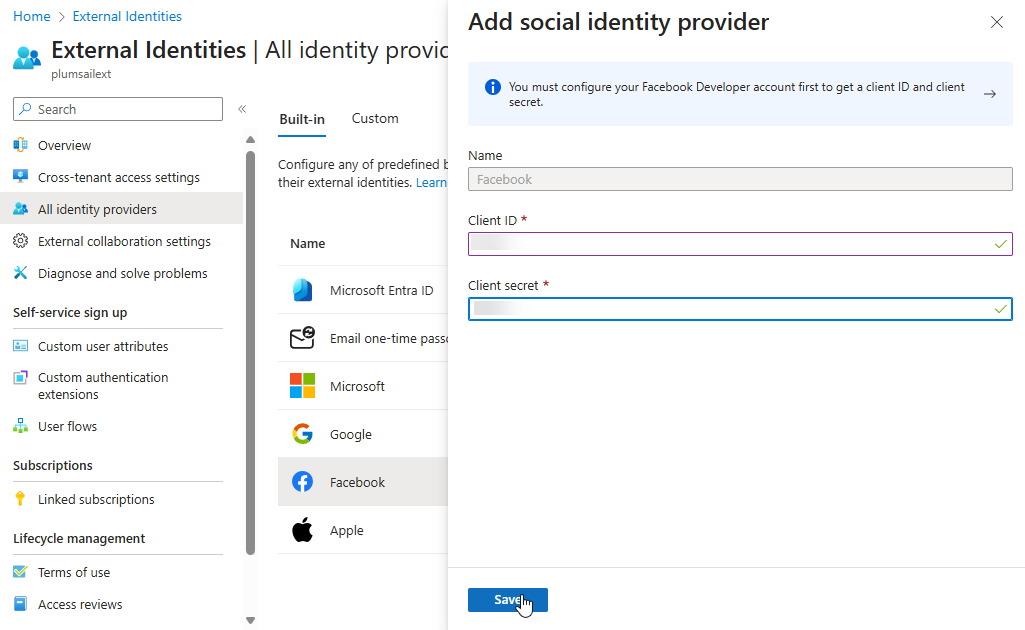1025x630 pixels.
Task: Open the Email one-time passcode icon
Action: (x=302, y=338)
